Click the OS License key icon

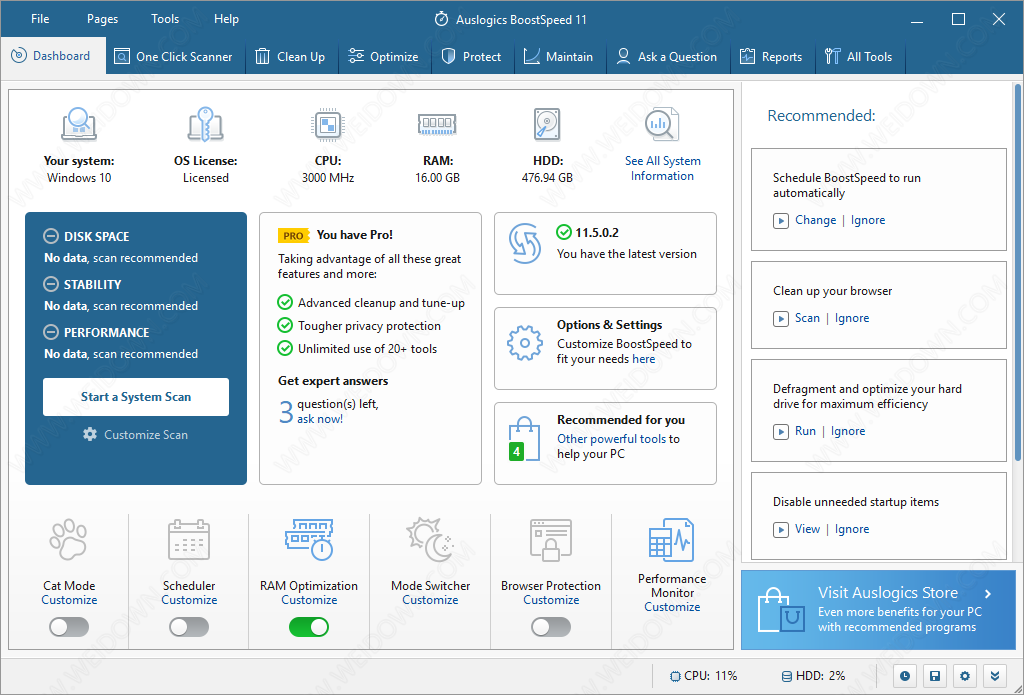pos(206,124)
